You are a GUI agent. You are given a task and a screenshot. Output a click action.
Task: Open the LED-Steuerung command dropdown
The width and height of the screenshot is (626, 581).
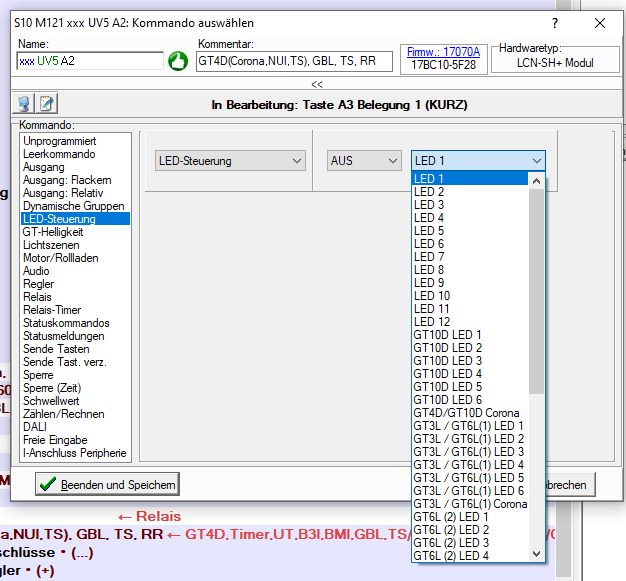[231, 160]
